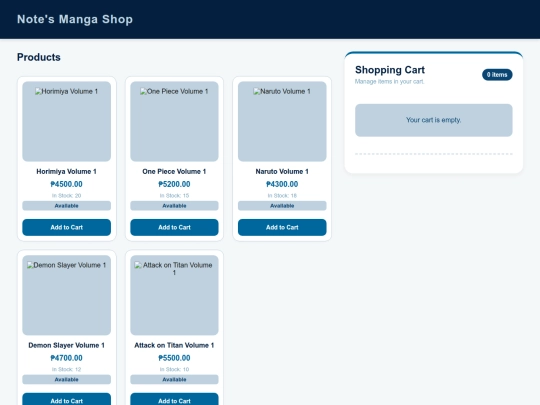Click Demon Slayer's Available status badge

tap(66, 380)
